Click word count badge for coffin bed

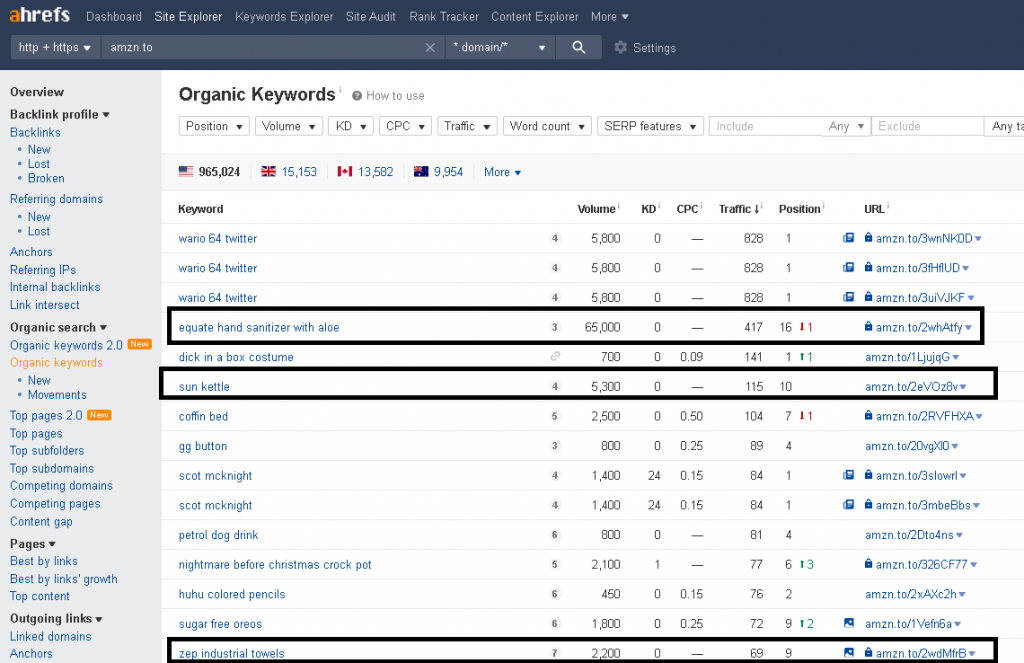click(555, 415)
